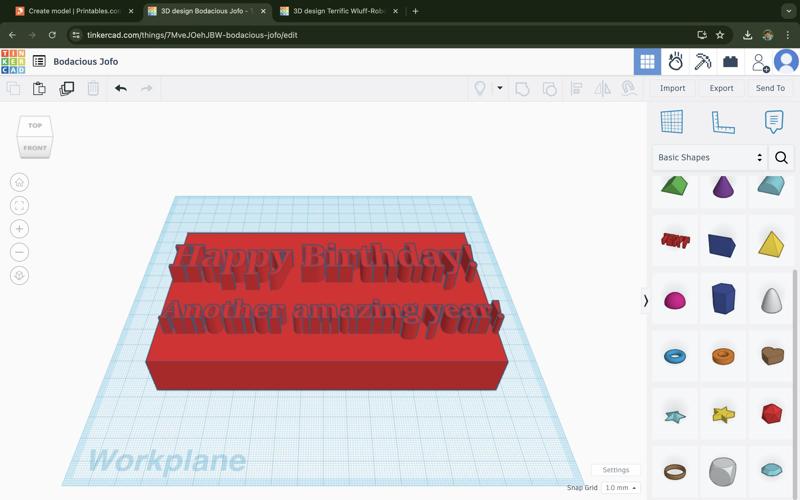Open the Sim Lab icon

(676, 61)
